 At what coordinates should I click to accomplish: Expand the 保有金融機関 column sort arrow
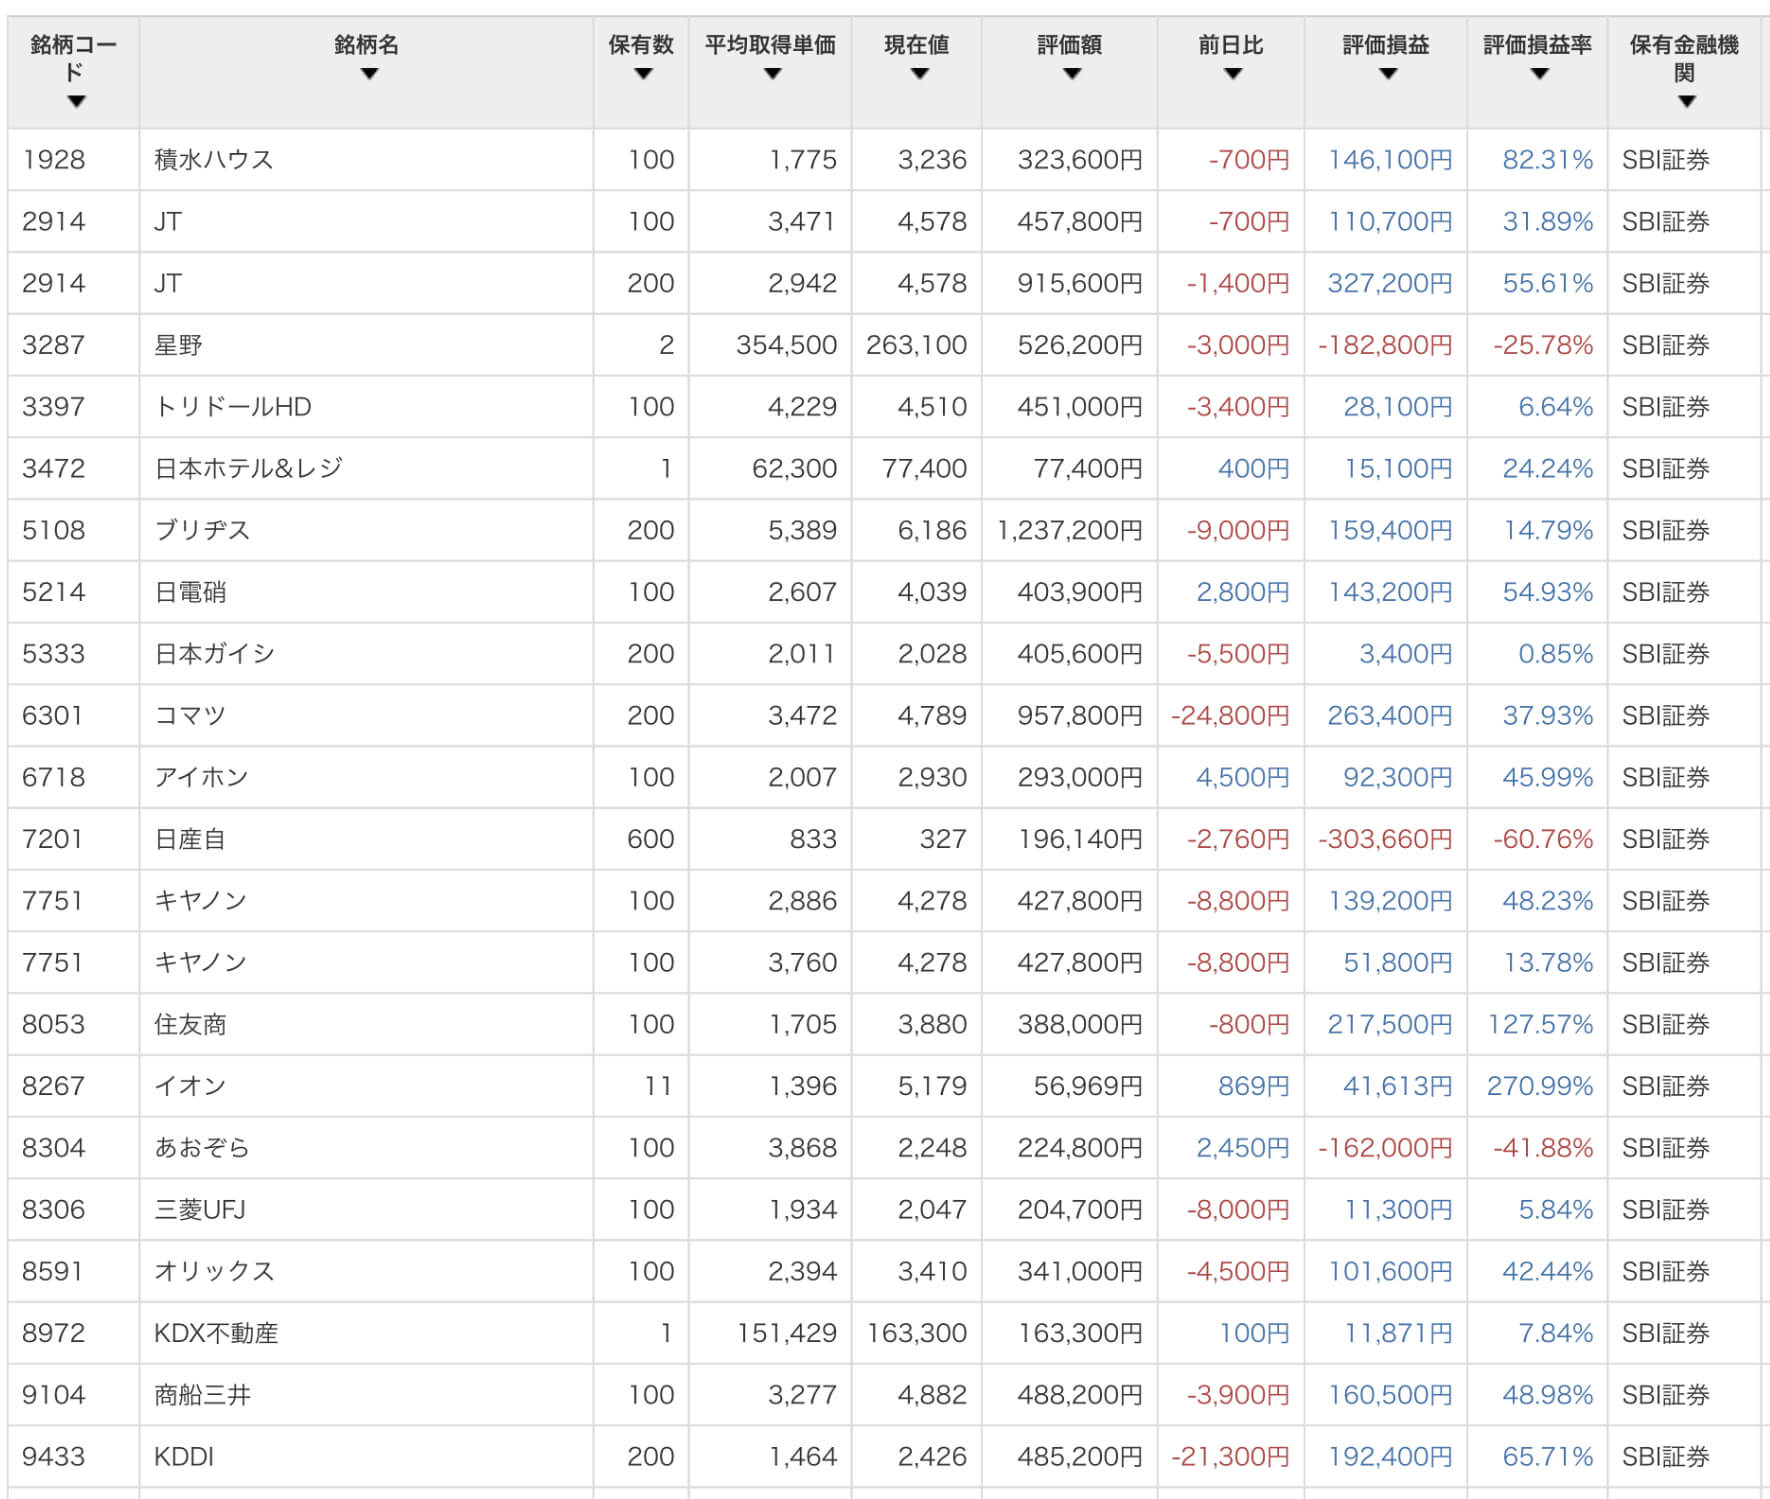coord(1686,101)
